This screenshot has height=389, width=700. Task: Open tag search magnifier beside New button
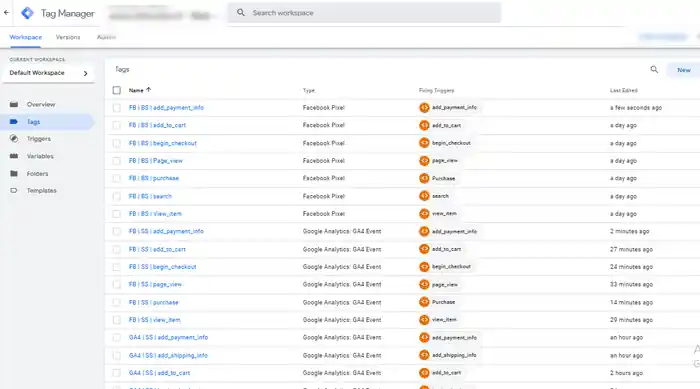tap(654, 69)
